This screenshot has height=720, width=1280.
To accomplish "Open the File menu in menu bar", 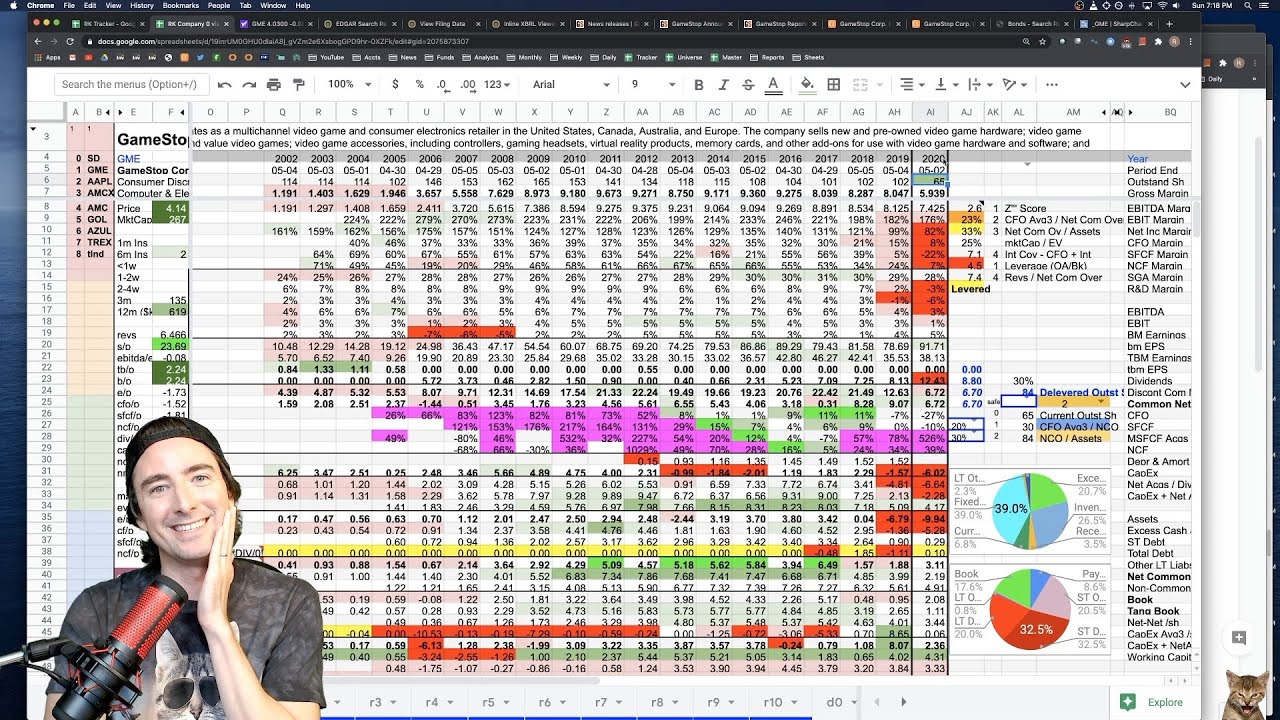I will (x=69, y=6).
